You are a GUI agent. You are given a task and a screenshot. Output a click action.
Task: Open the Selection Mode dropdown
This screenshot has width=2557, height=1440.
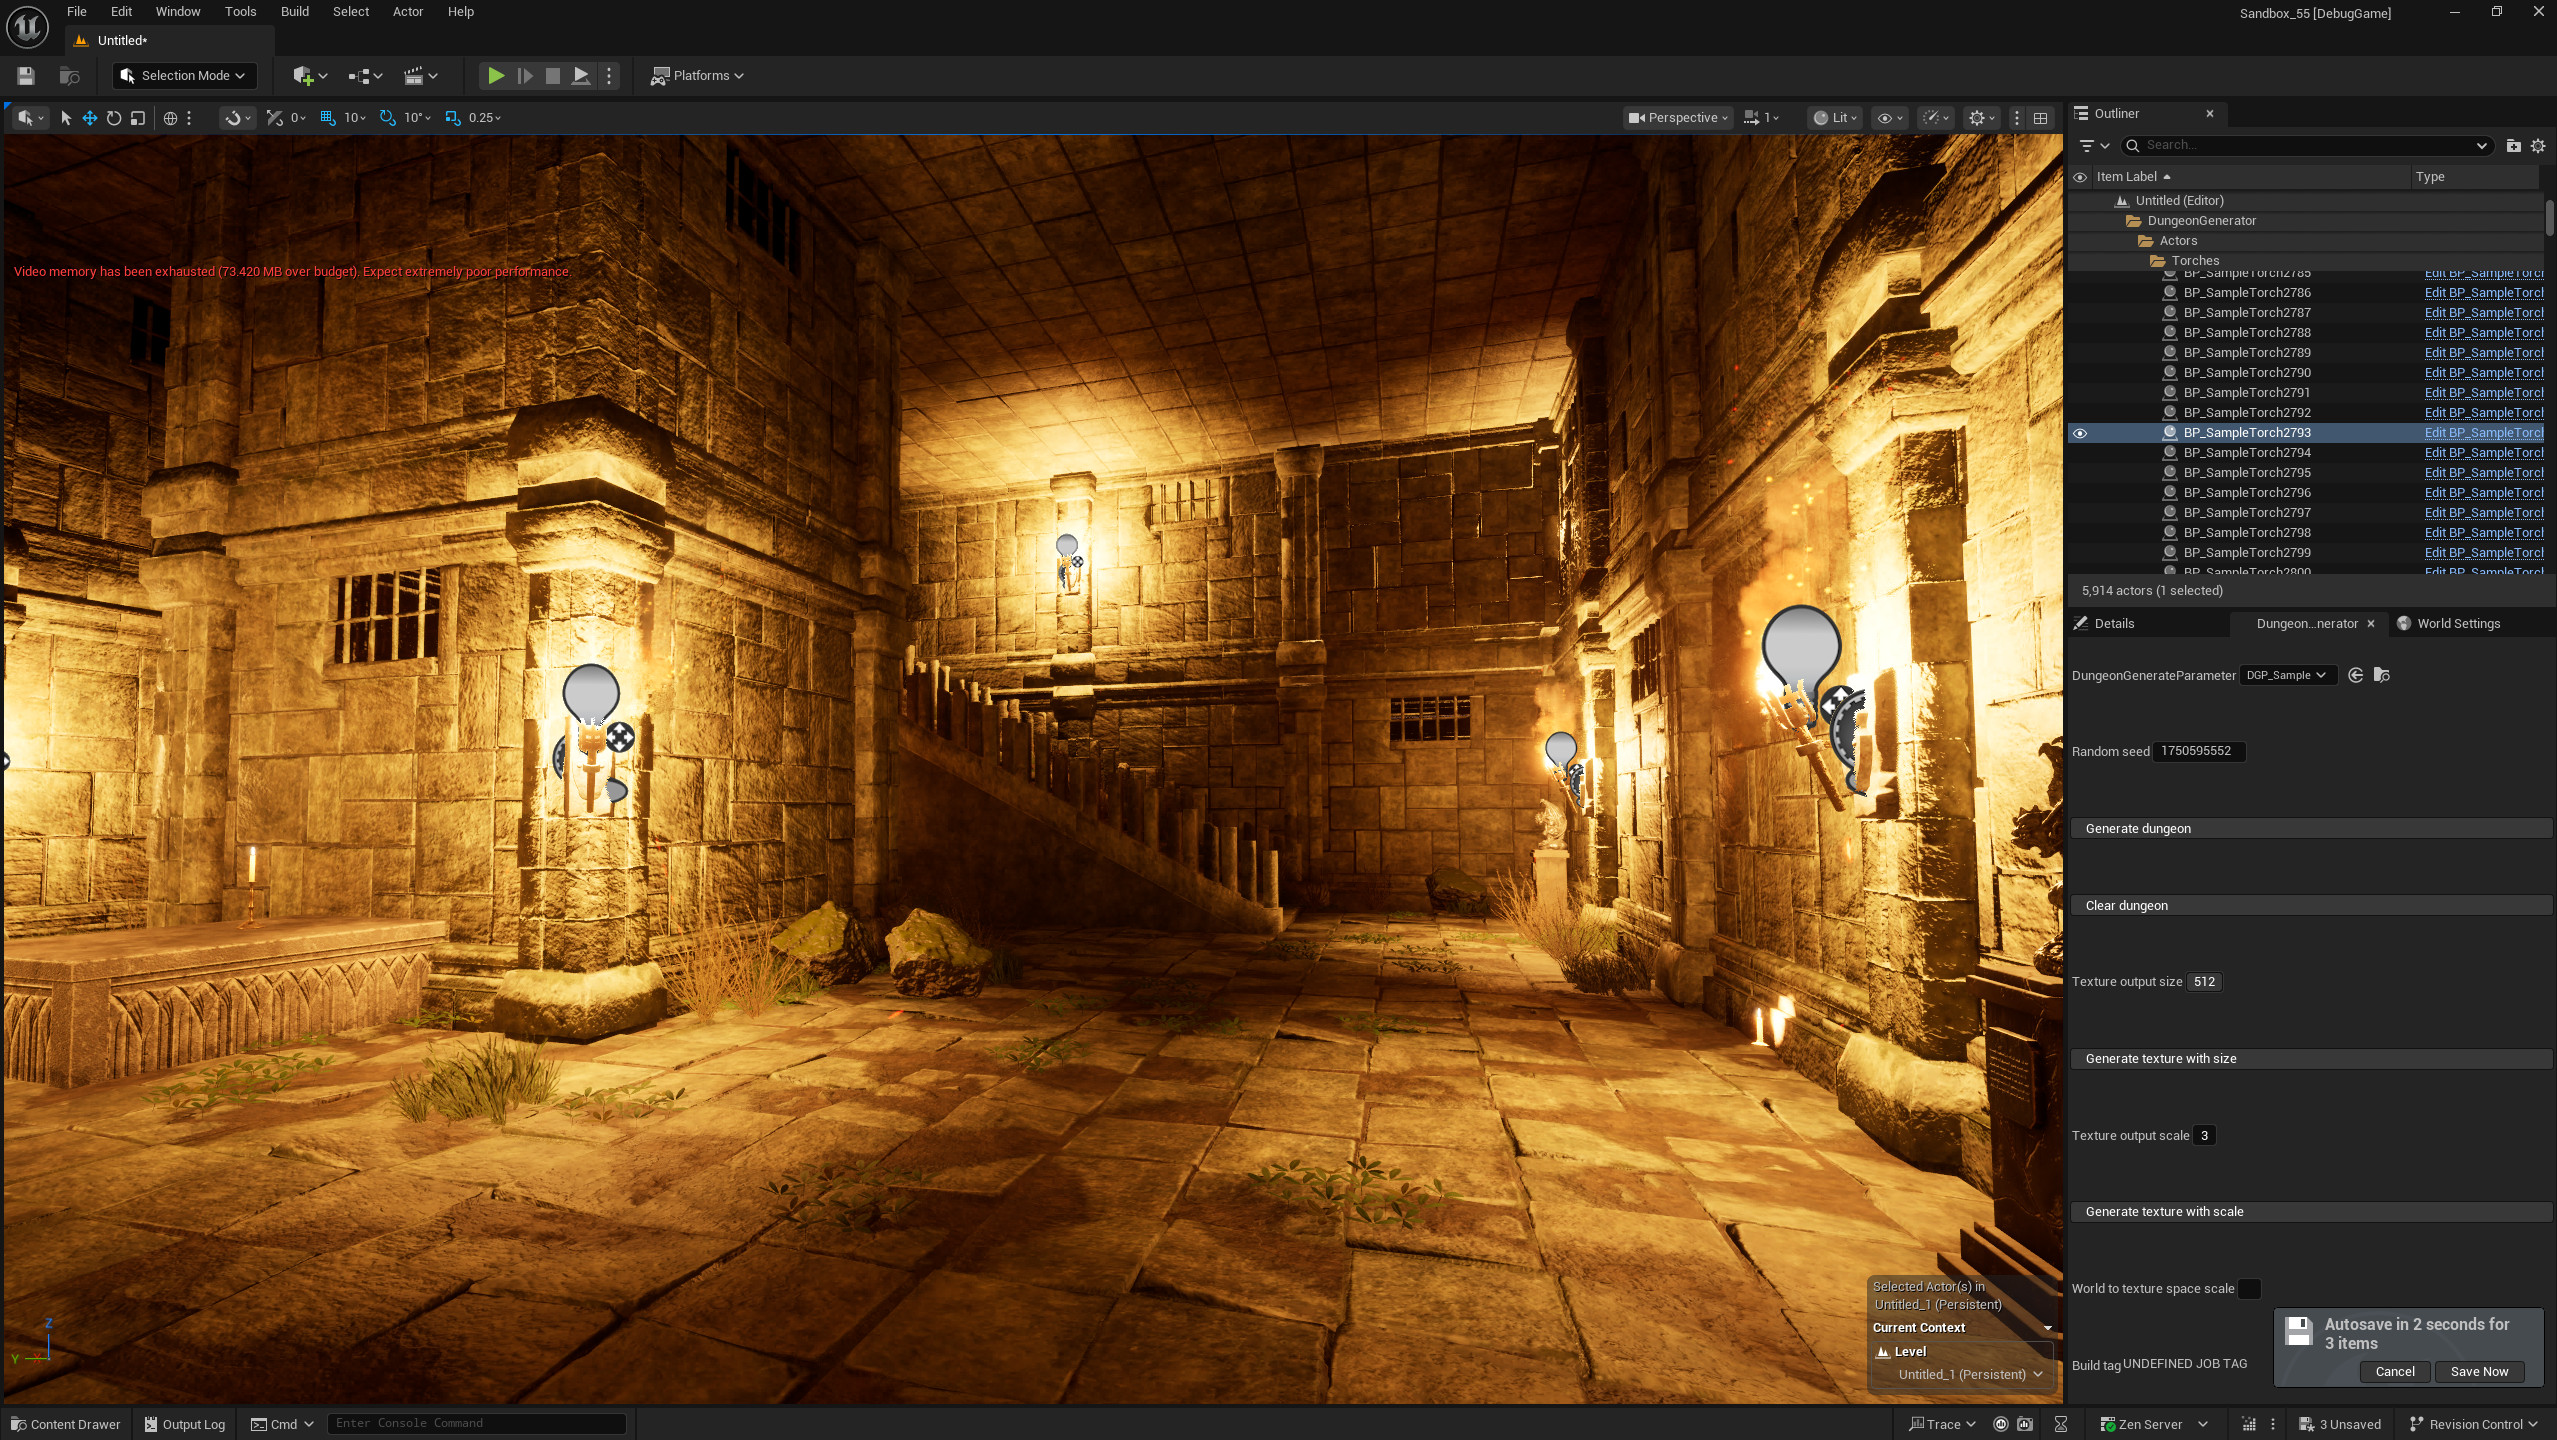coord(184,76)
